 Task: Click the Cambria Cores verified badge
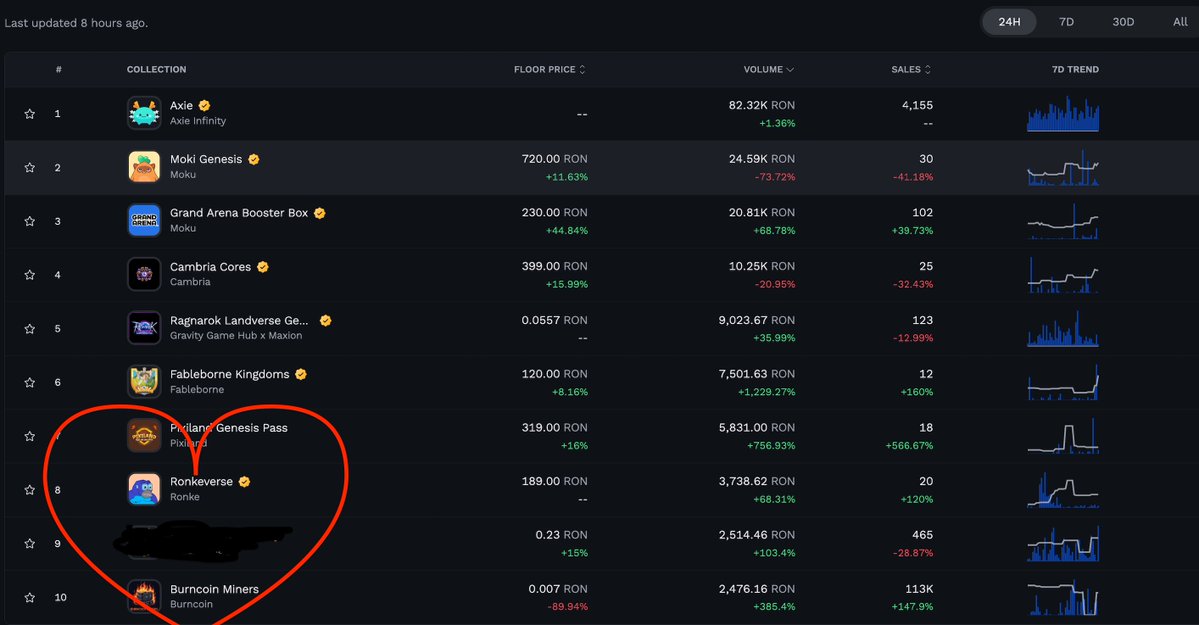click(x=263, y=267)
